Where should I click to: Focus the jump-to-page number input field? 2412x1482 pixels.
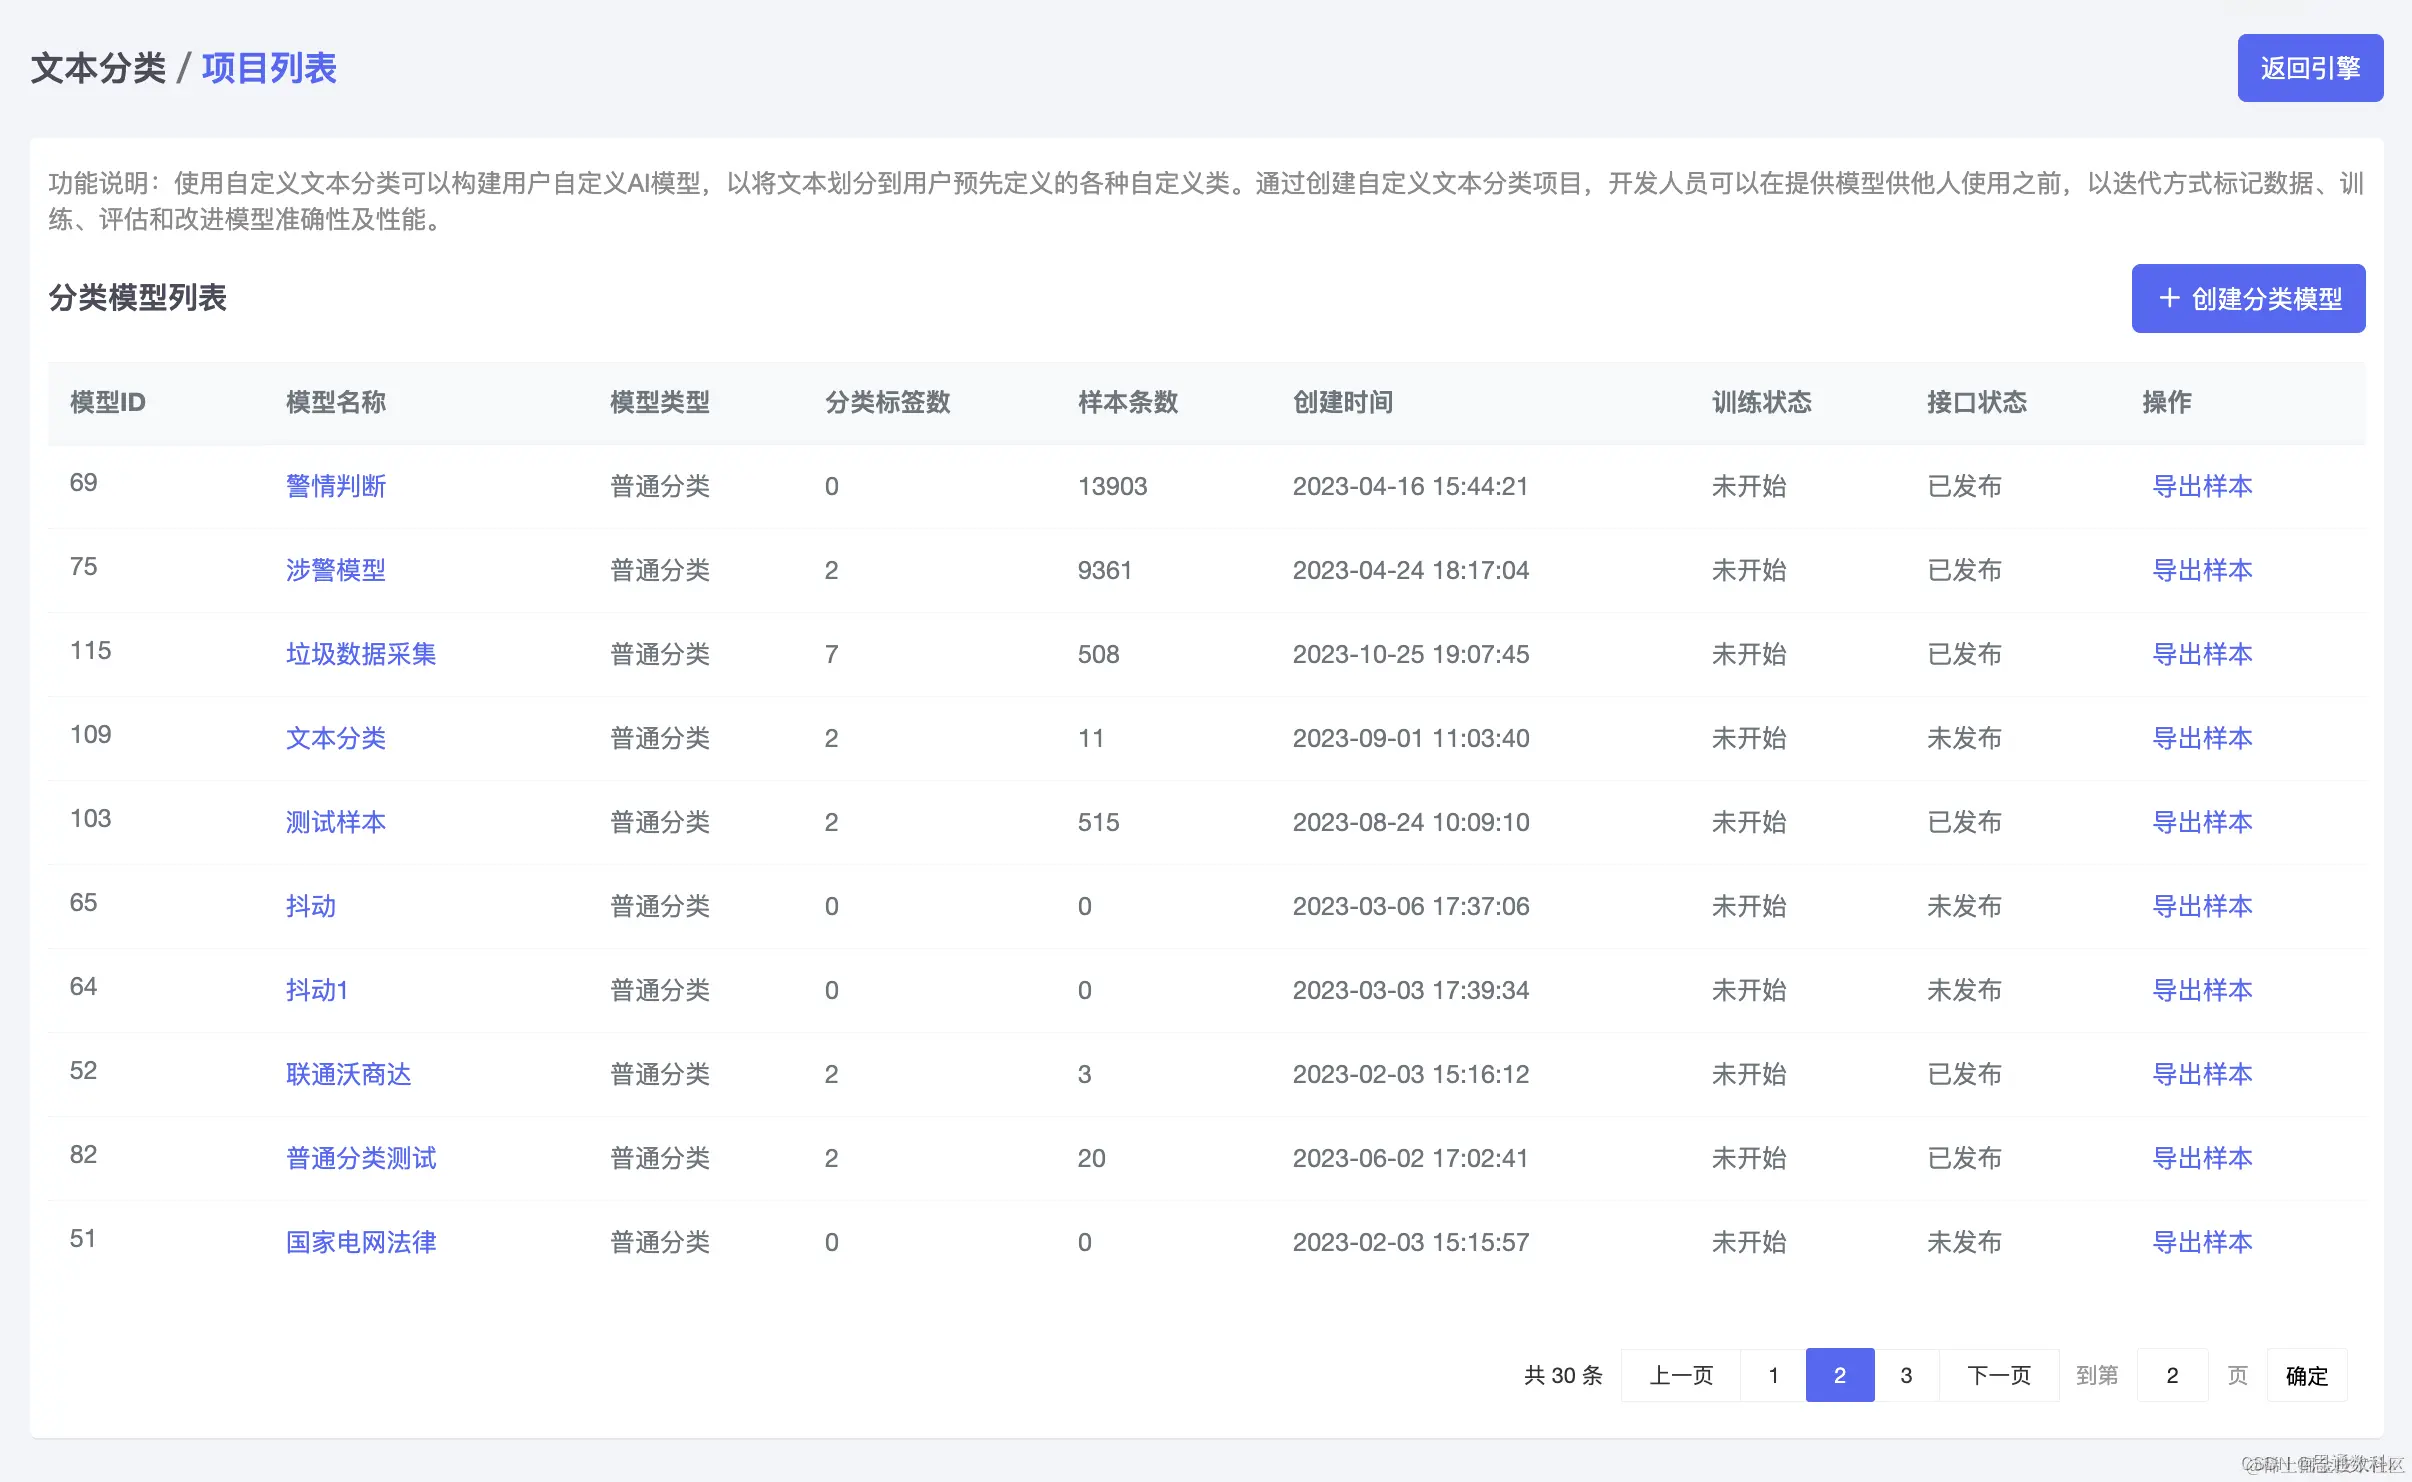pos(2171,1375)
